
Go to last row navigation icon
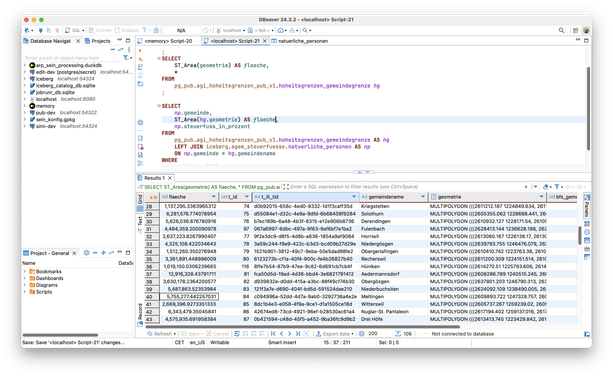tap(298, 334)
